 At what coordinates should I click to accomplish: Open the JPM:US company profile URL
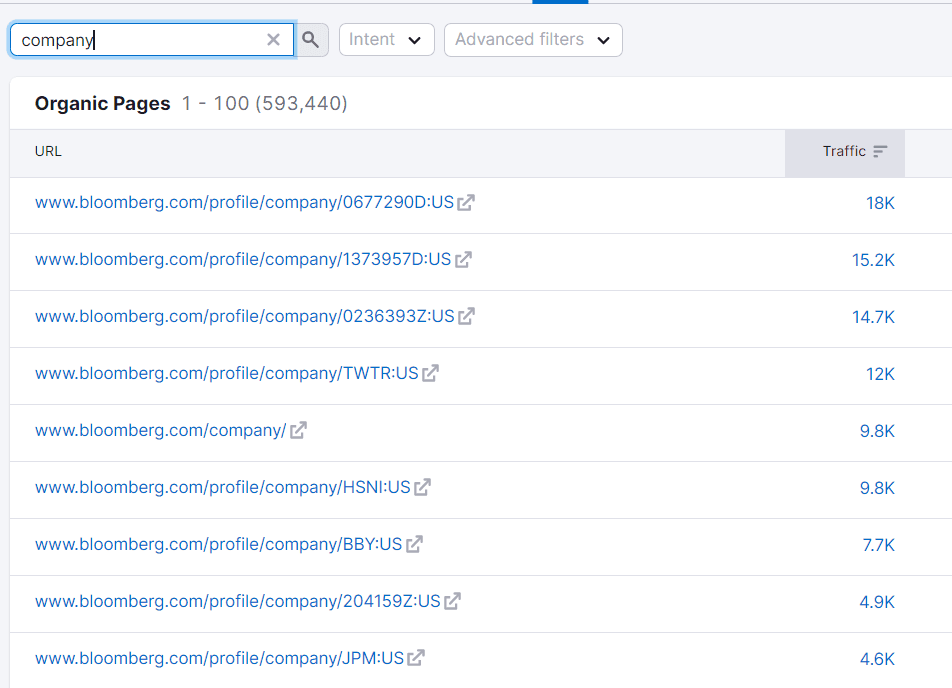(219, 659)
